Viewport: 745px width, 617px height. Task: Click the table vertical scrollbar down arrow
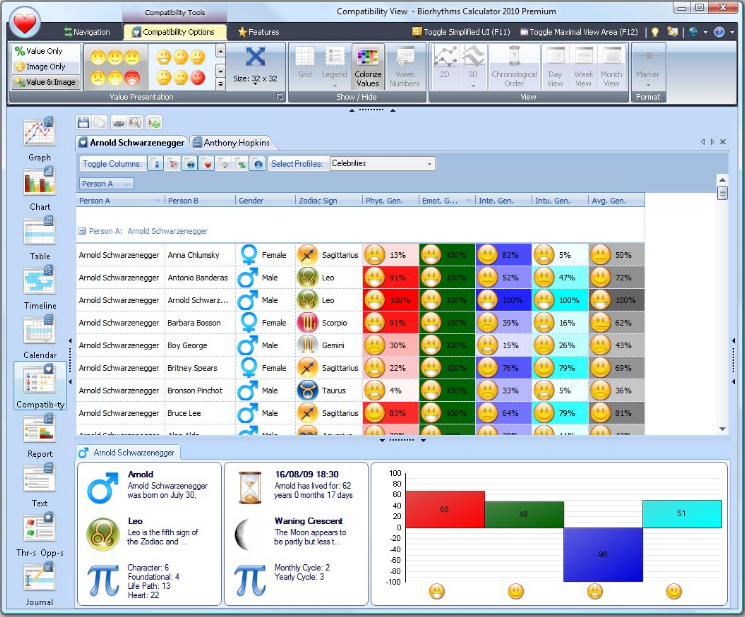pos(722,429)
